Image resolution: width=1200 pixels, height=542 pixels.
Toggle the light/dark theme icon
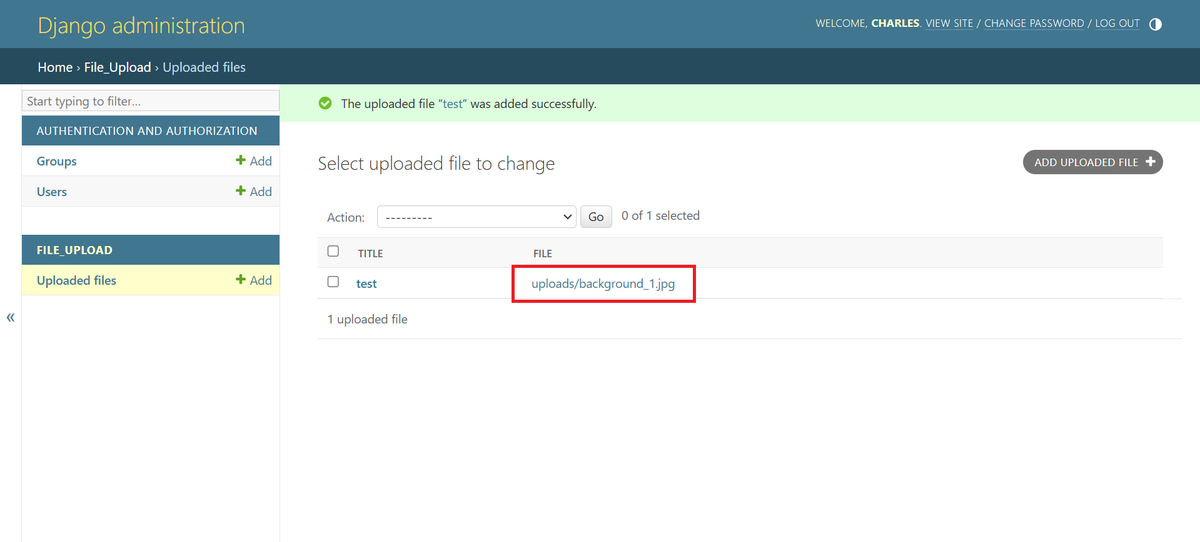(1156, 24)
